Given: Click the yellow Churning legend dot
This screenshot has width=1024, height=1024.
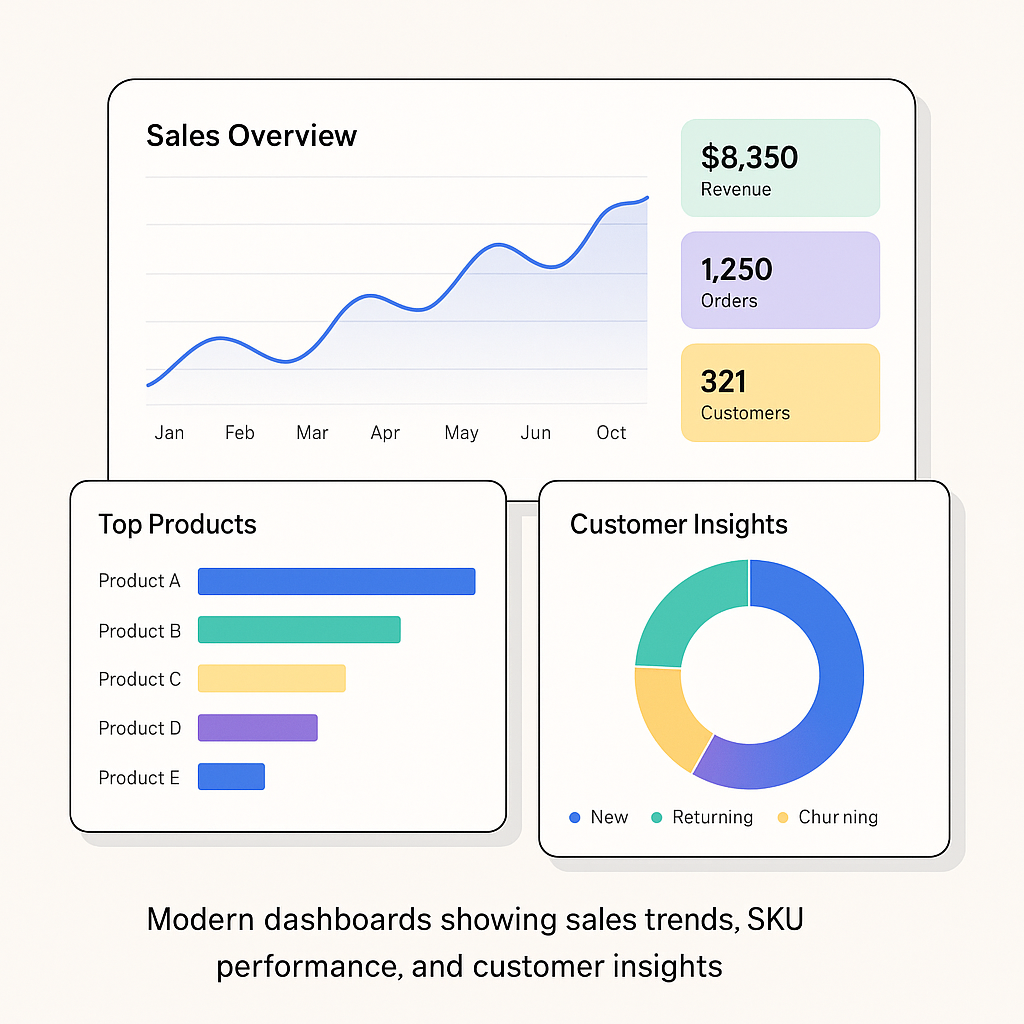Looking at the screenshot, I should 782,817.
